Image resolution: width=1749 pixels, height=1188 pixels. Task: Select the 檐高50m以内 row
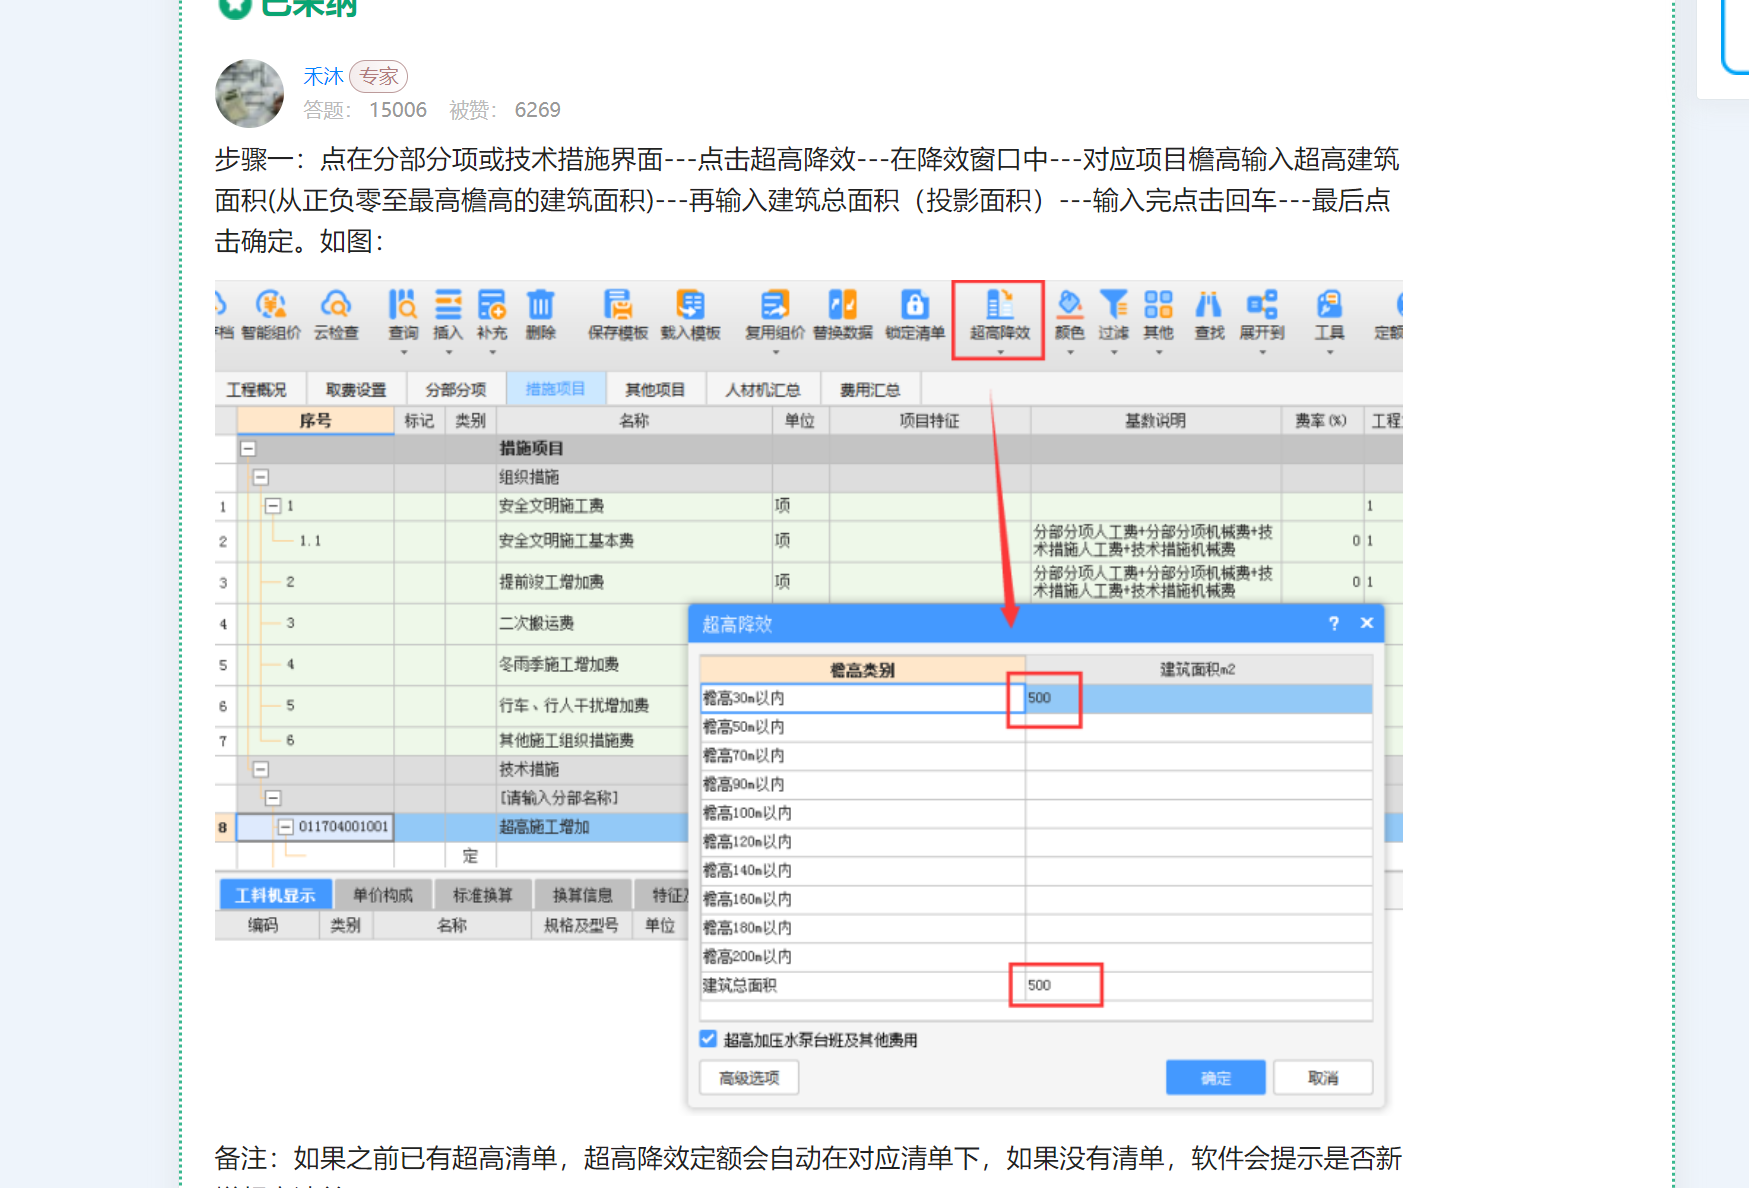coord(1036,727)
